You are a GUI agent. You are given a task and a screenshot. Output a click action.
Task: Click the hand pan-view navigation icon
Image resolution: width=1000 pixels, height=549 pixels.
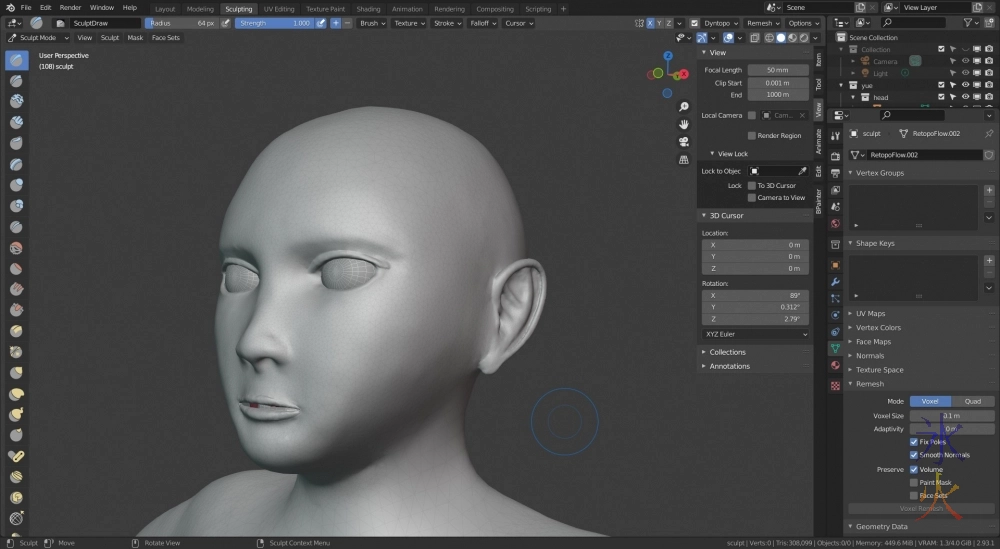(684, 124)
